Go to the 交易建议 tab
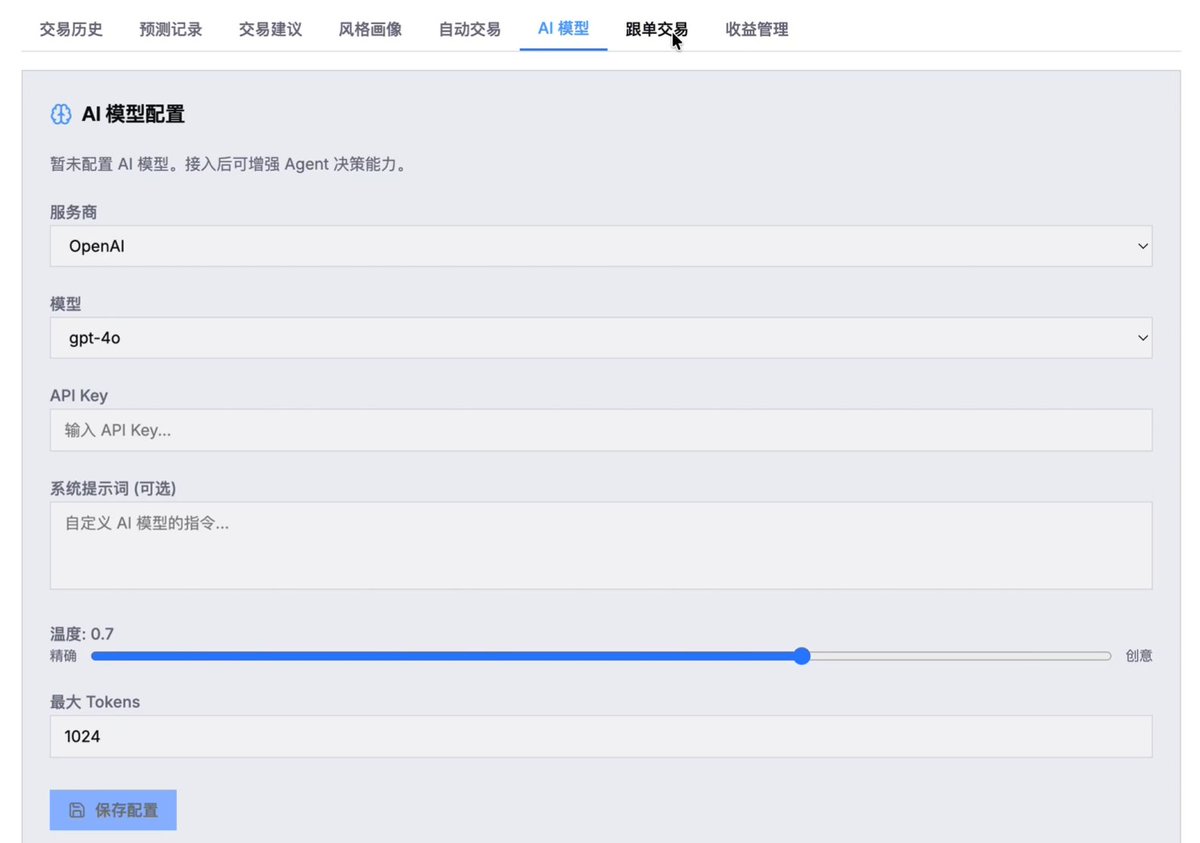 pos(270,29)
